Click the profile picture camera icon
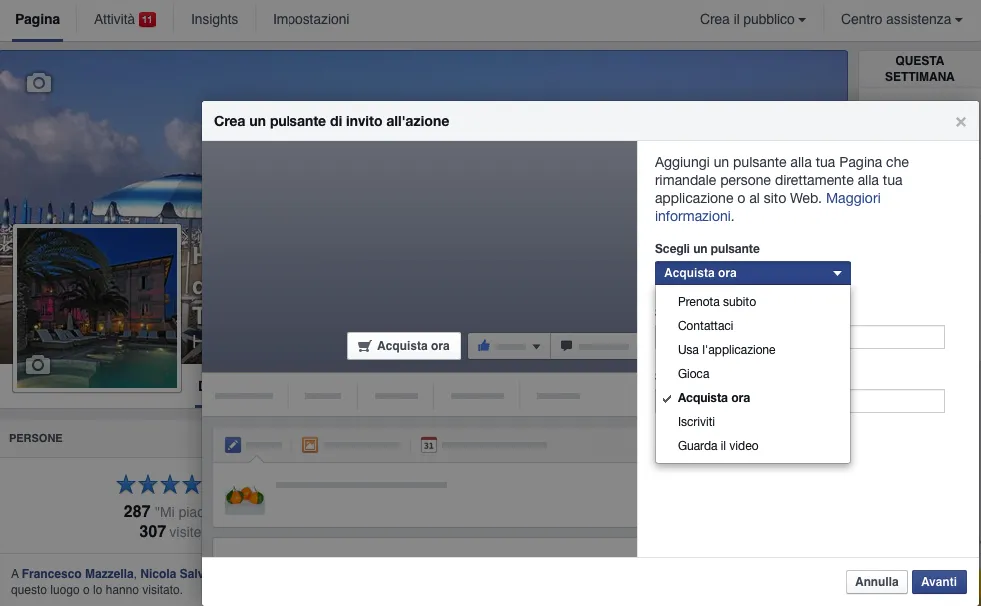The width and height of the screenshot is (981, 606). coord(38,365)
